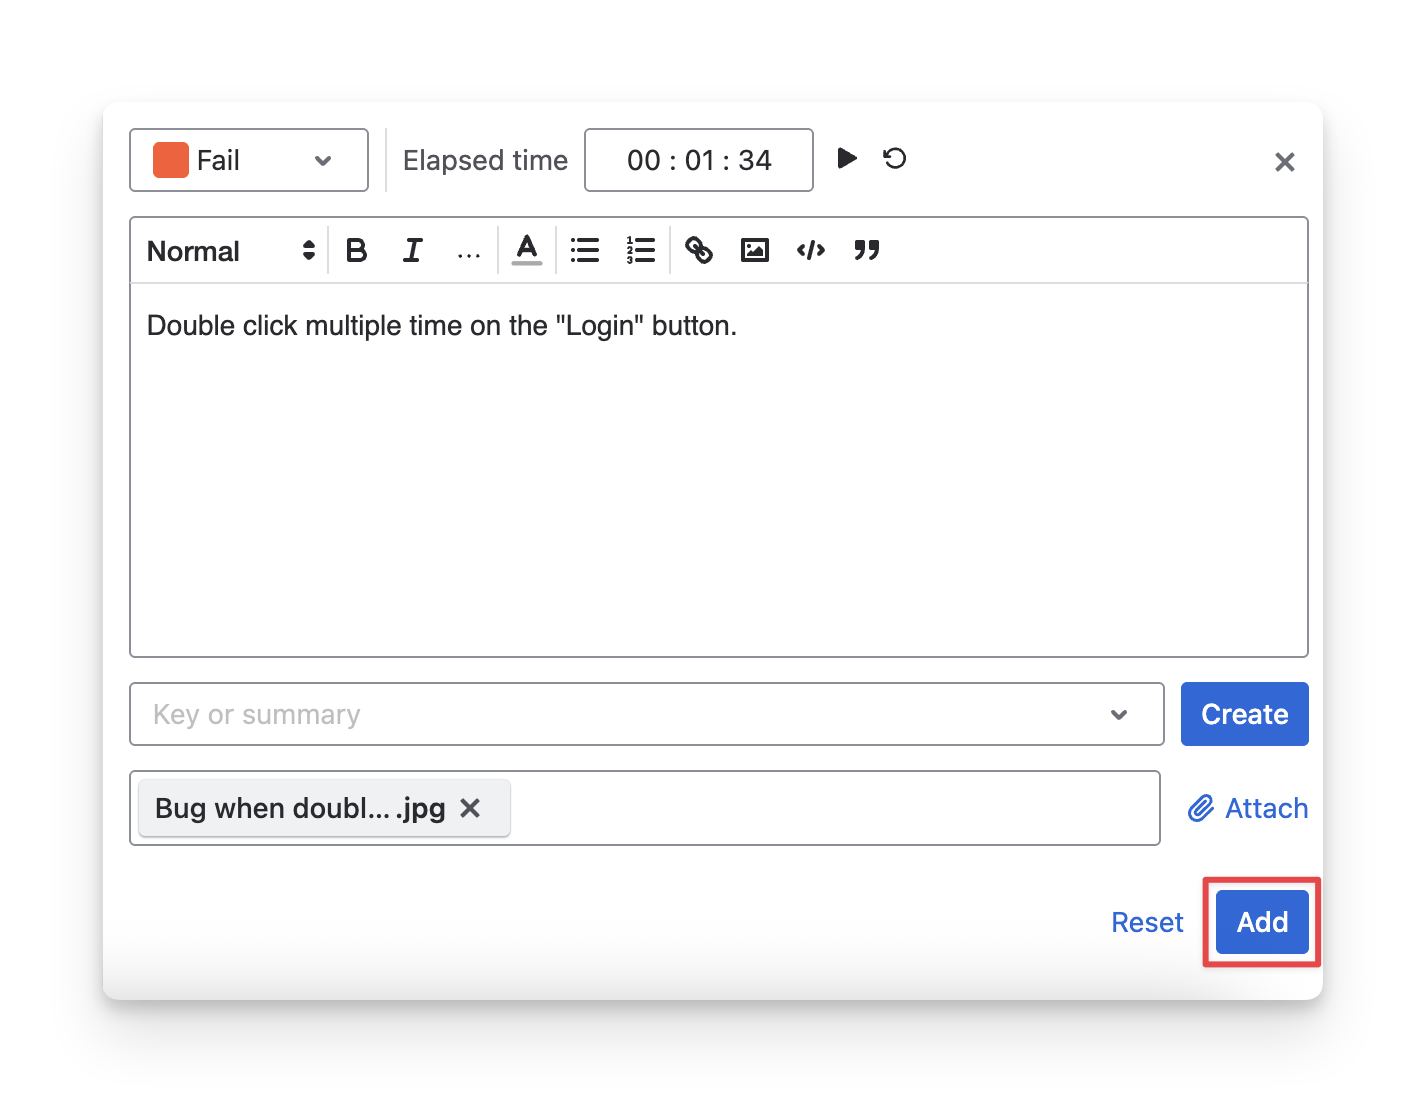
Task: Click the elapsed time input field
Action: coord(699,160)
